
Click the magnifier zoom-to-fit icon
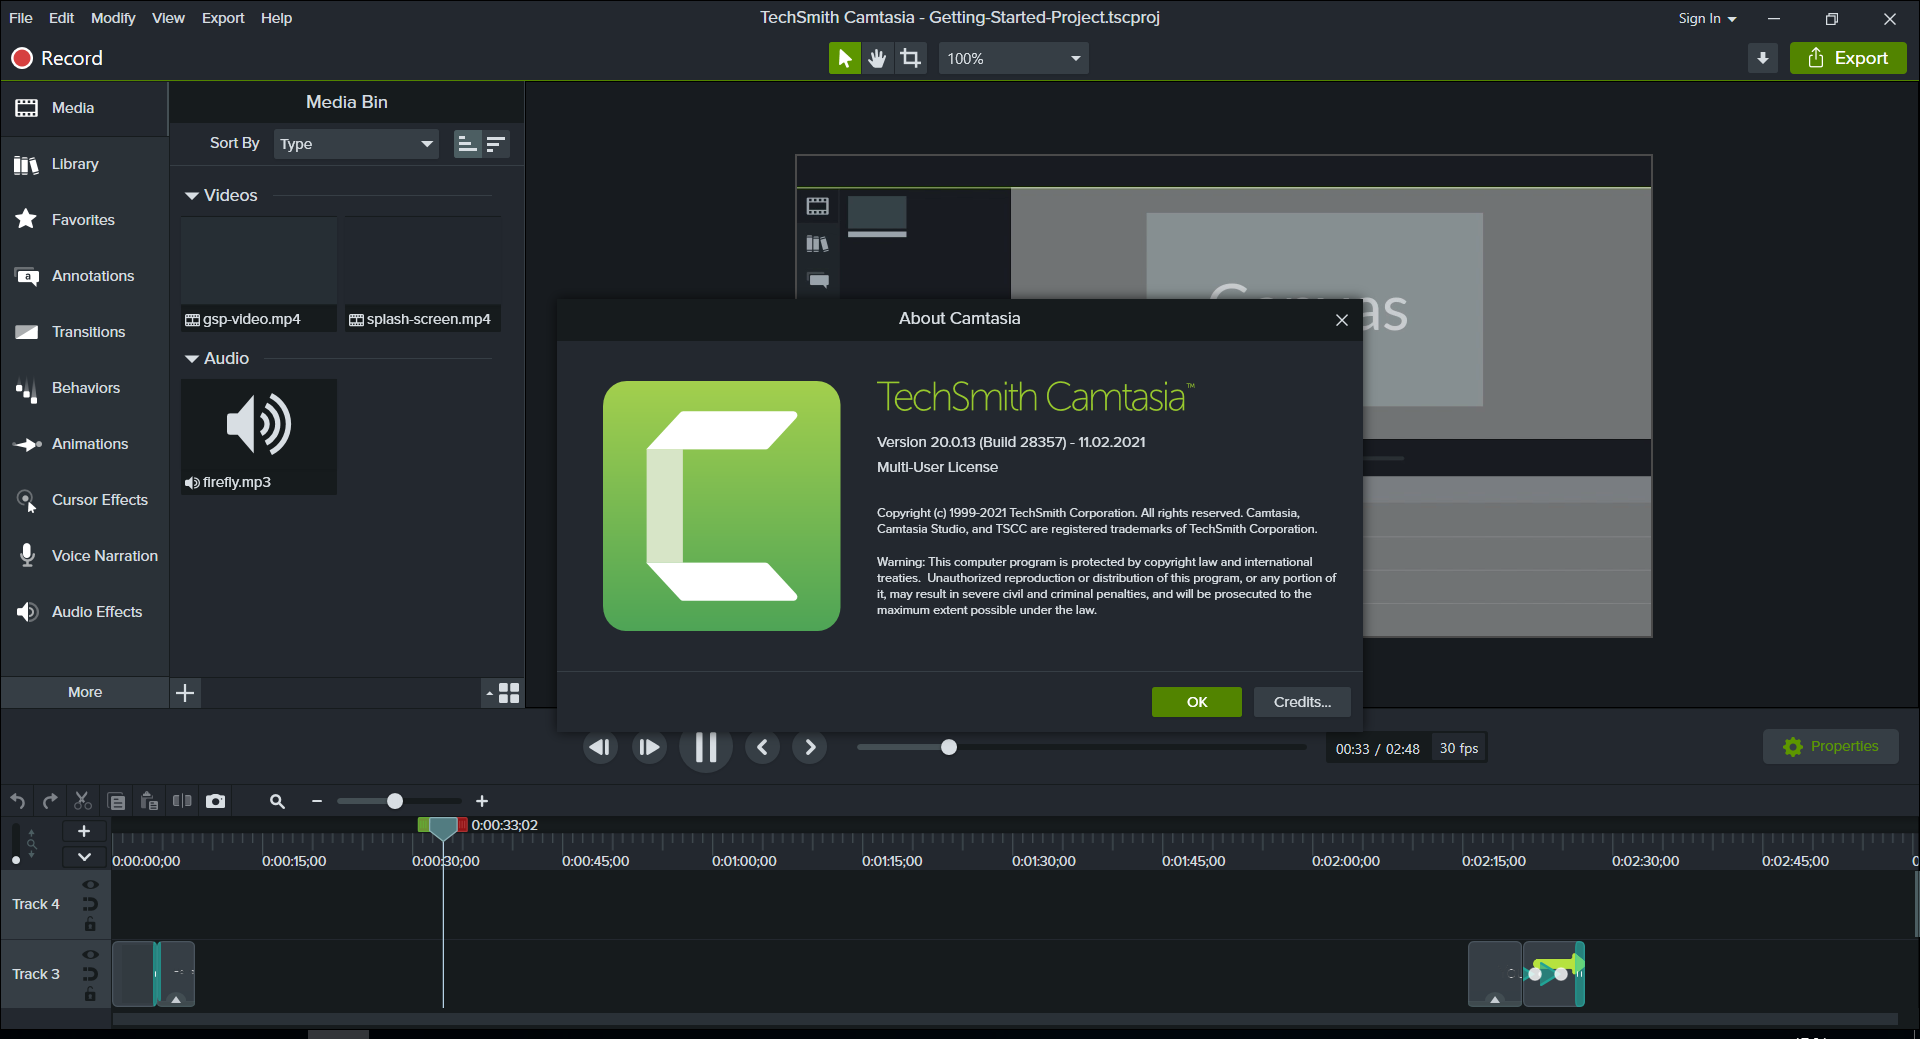pyautogui.click(x=277, y=801)
